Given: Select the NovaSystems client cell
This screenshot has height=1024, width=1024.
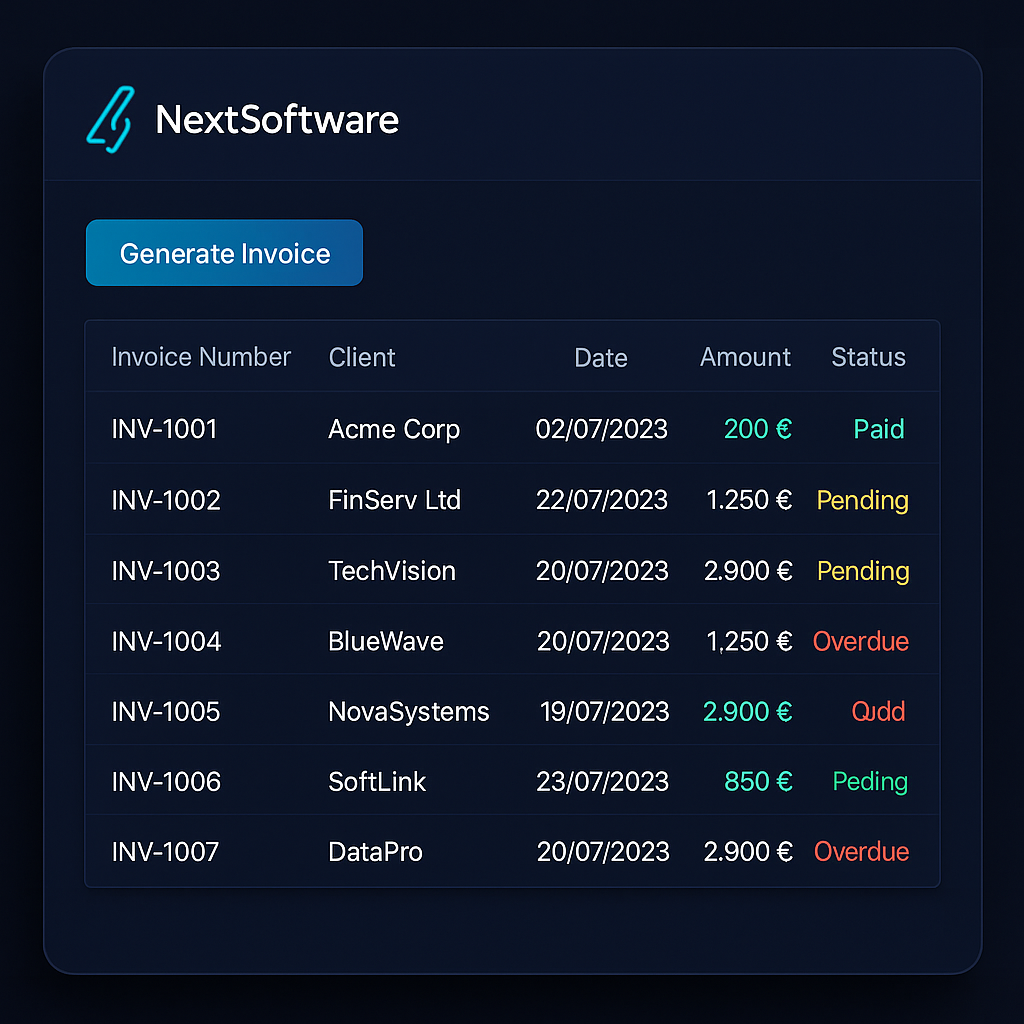Looking at the screenshot, I should point(409,712).
